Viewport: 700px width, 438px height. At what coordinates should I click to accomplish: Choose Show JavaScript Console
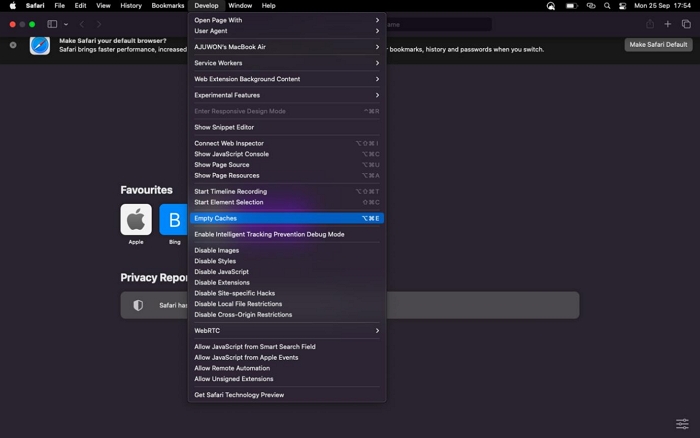[287, 154]
